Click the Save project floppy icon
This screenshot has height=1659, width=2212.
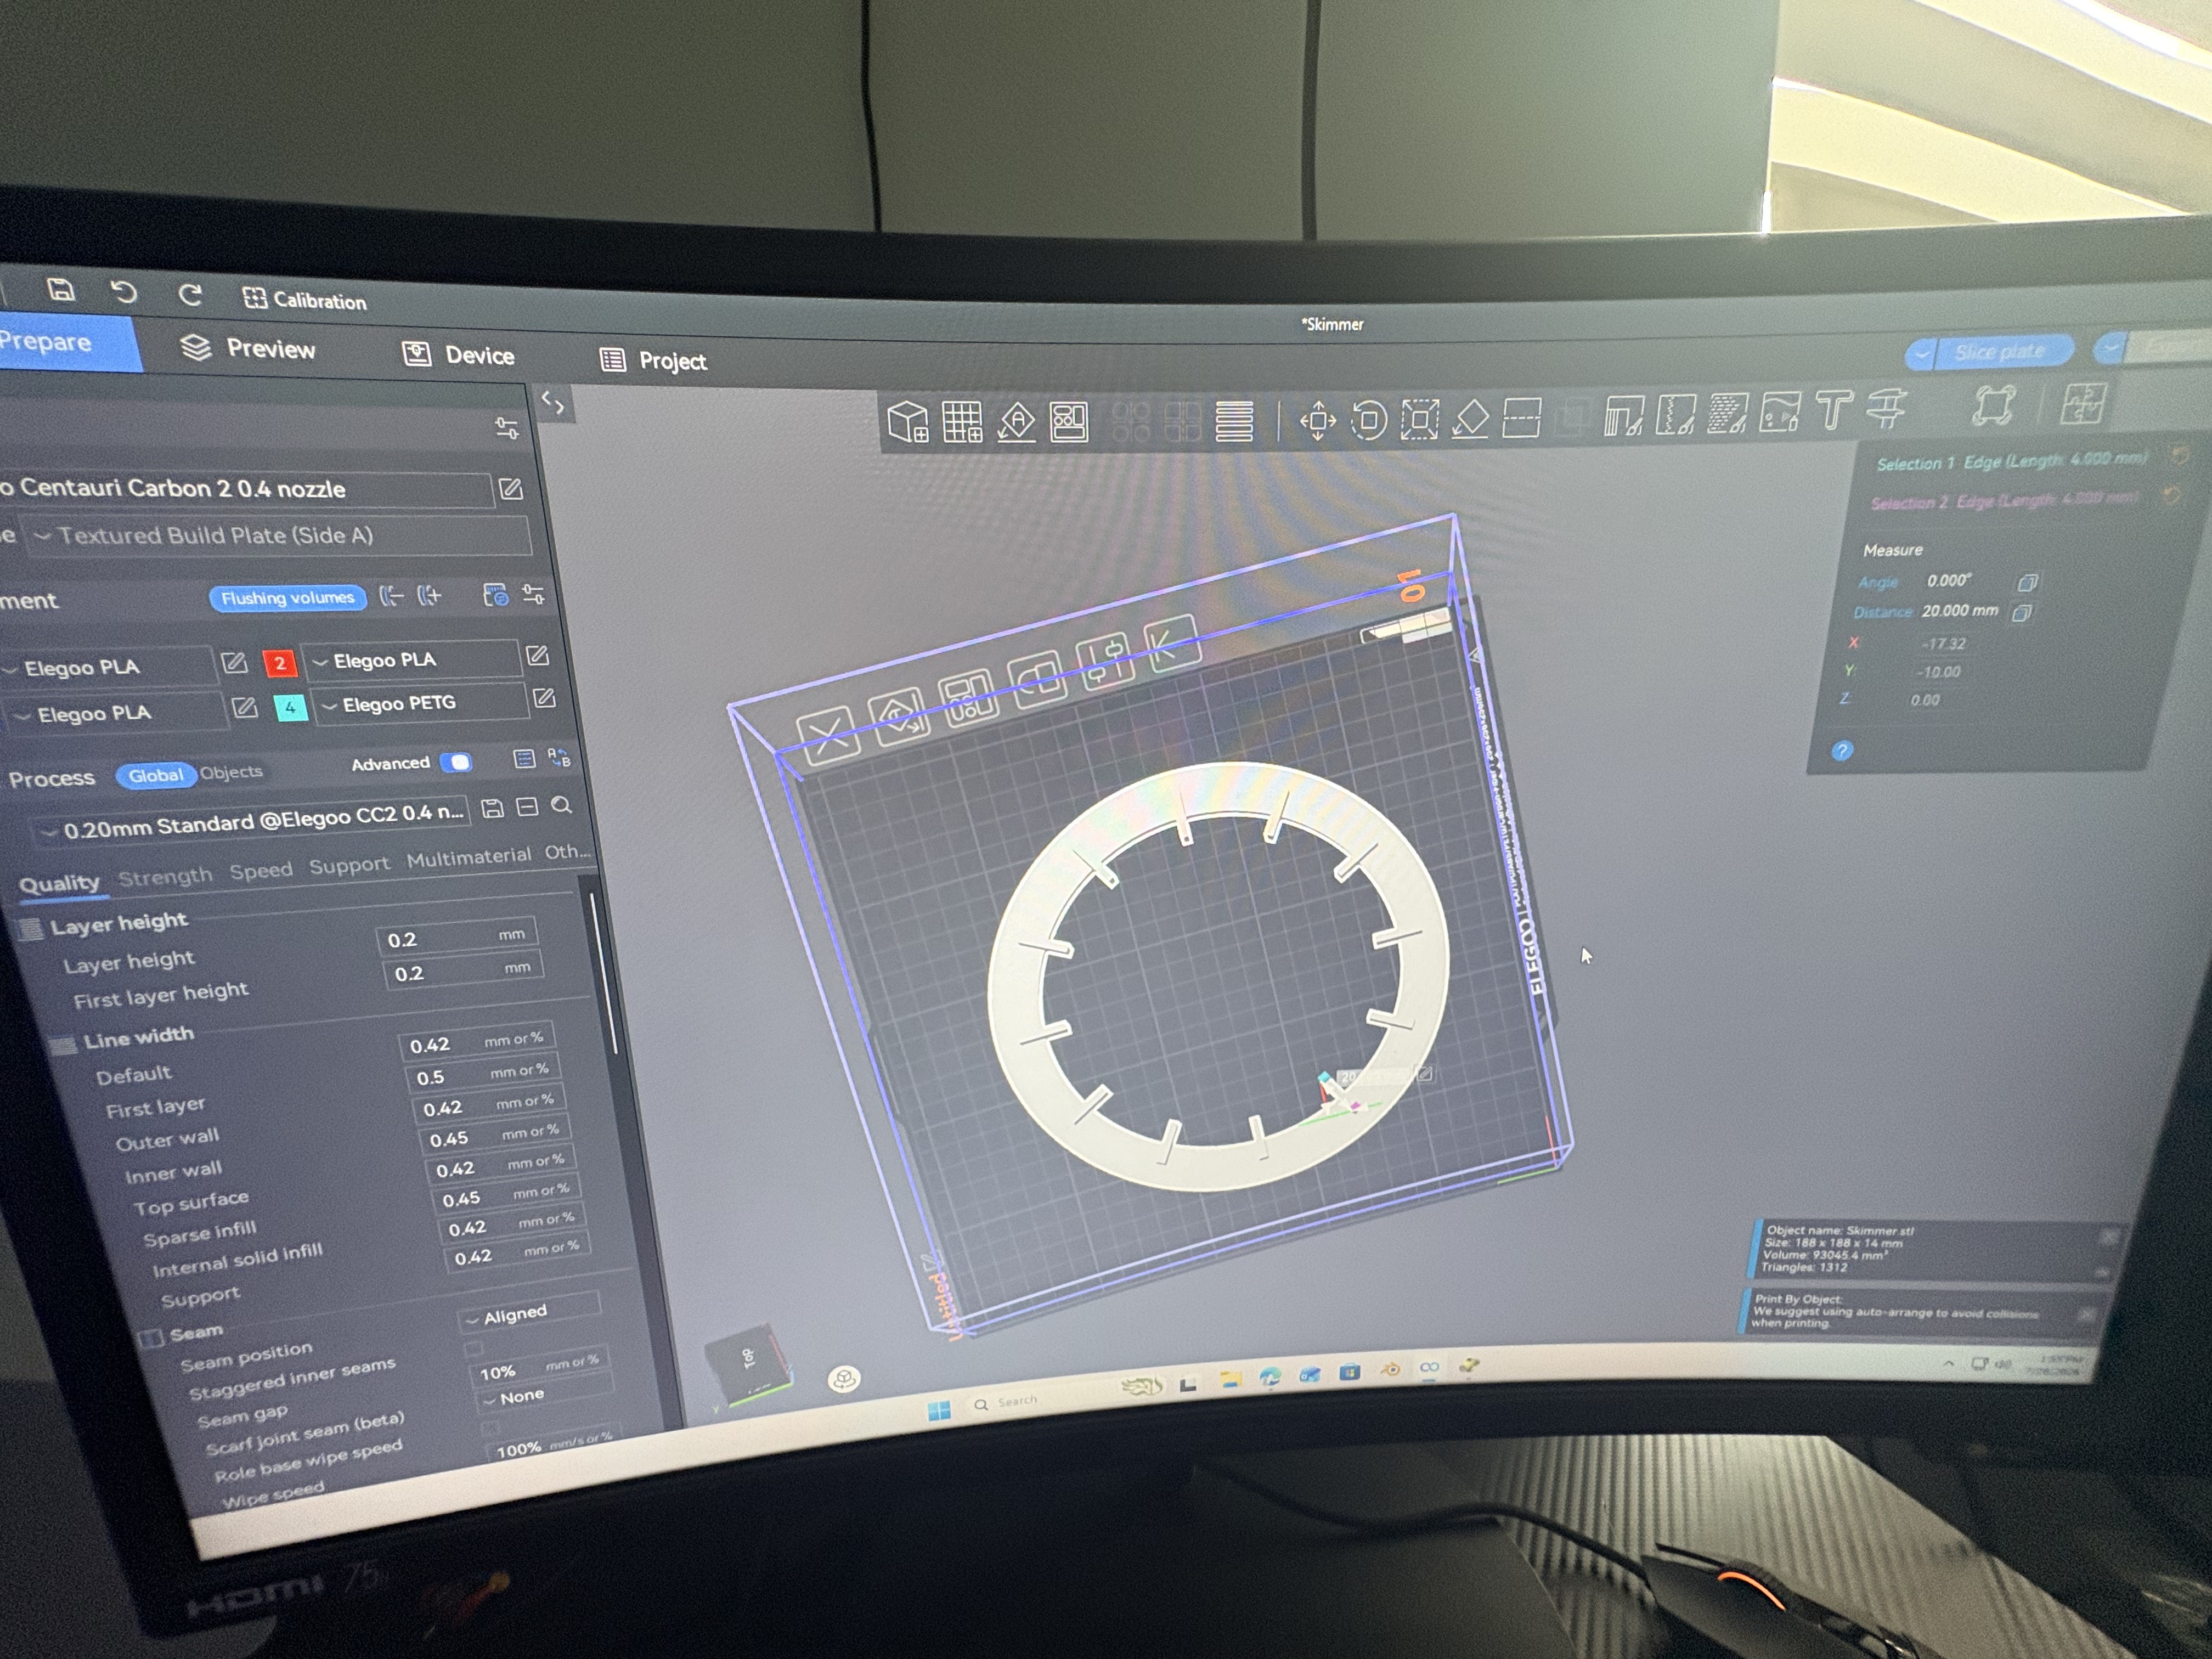(x=61, y=290)
